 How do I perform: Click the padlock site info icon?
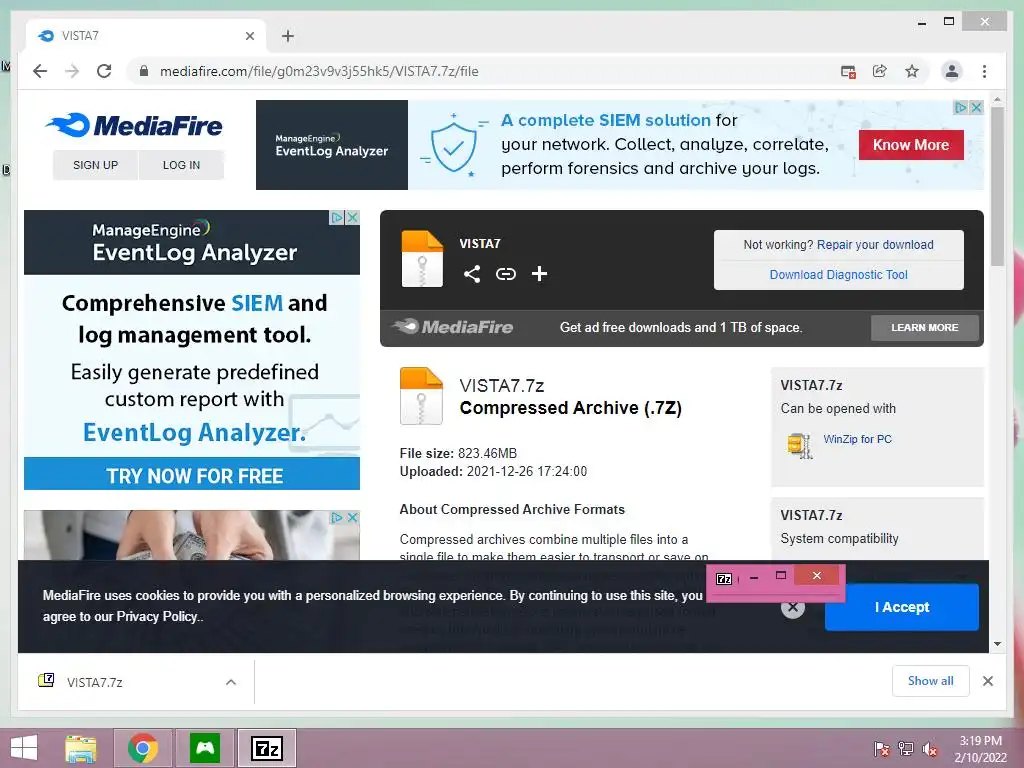point(144,71)
